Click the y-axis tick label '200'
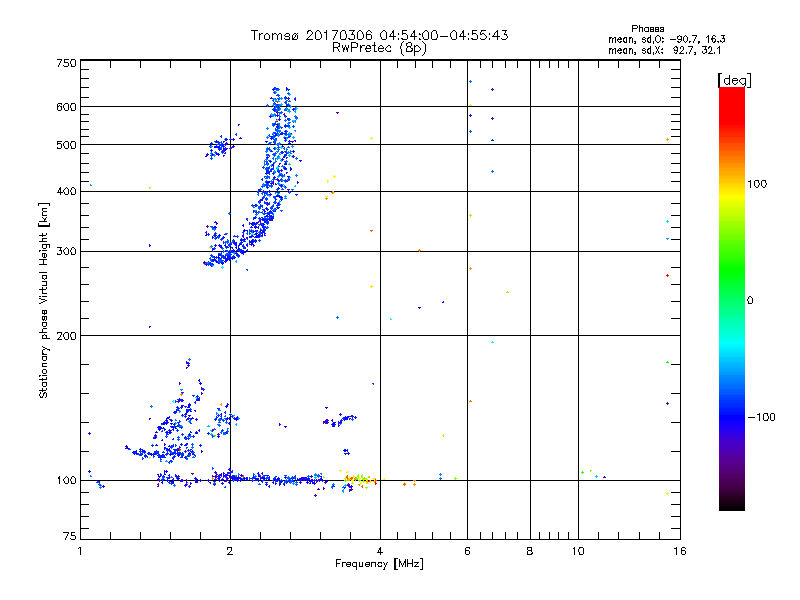 tap(66, 336)
